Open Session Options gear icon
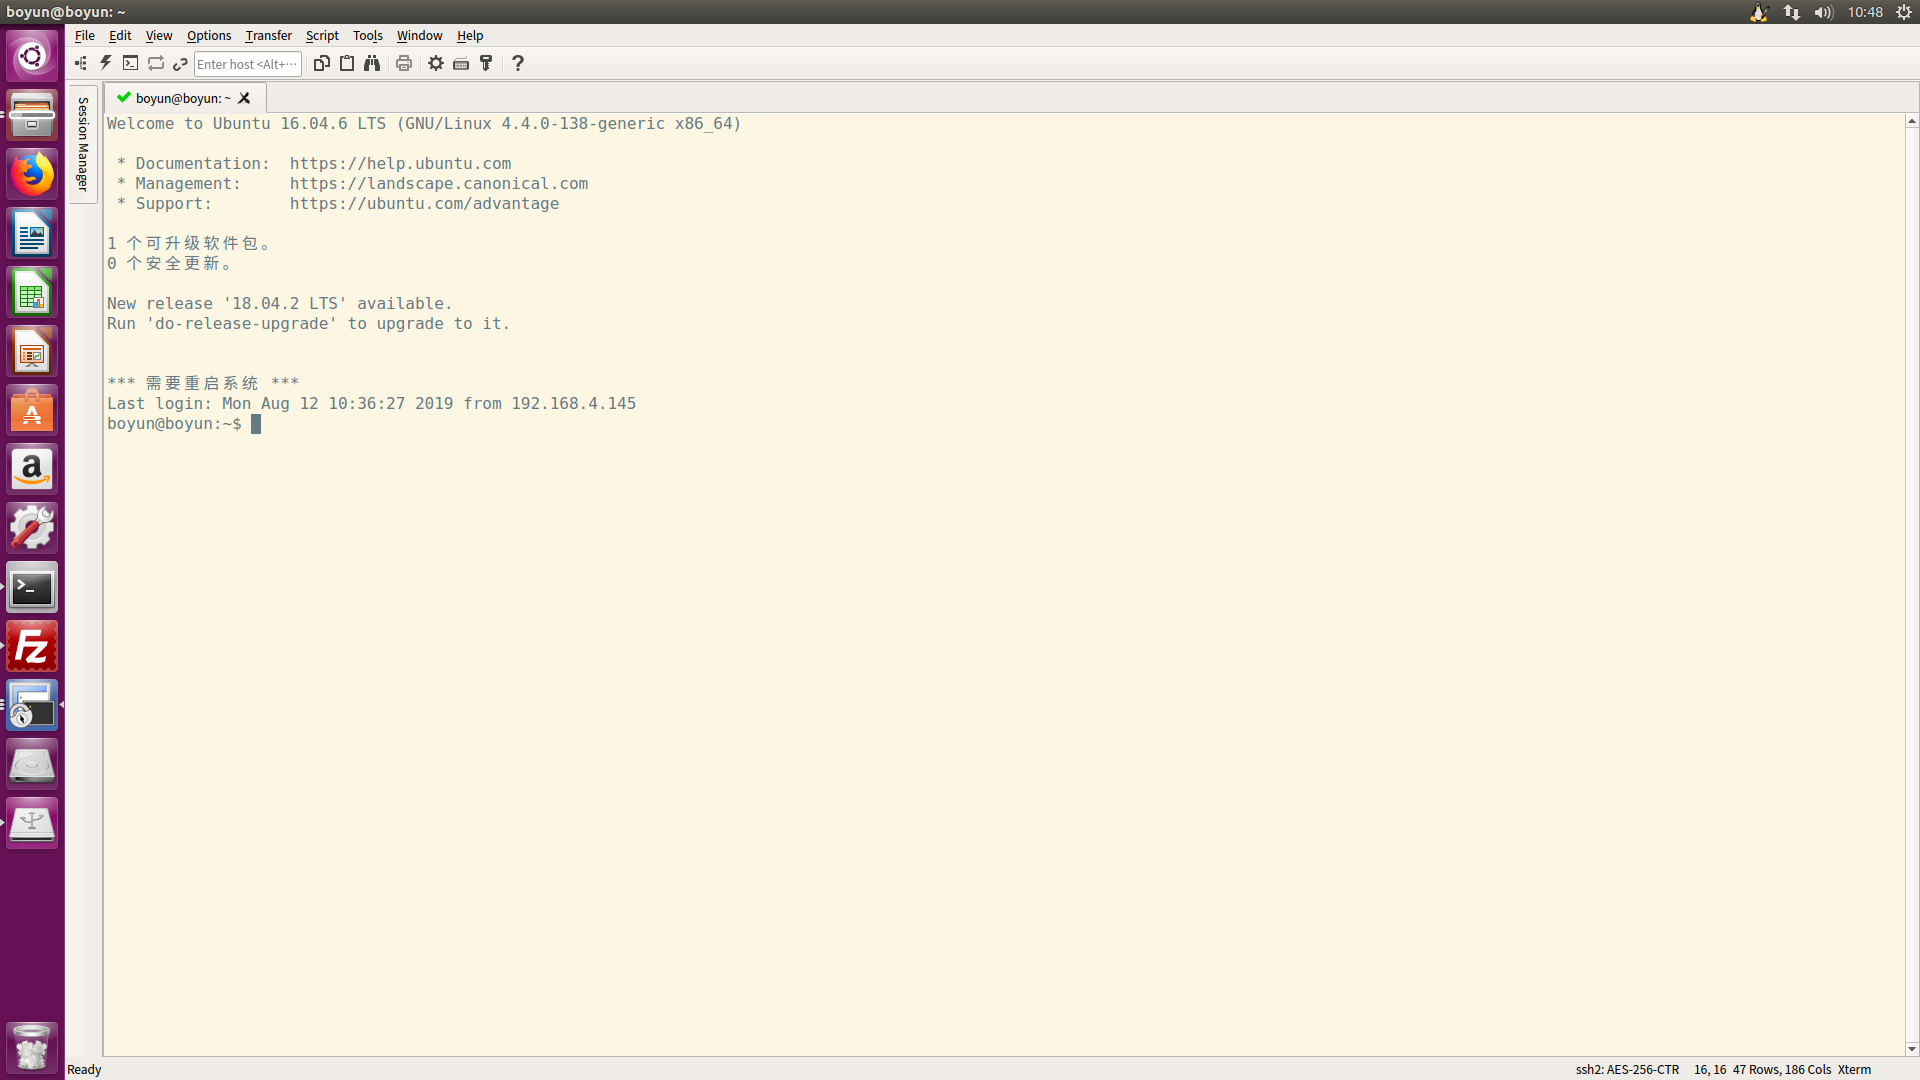Screen dimensions: 1920x1080 436,63
